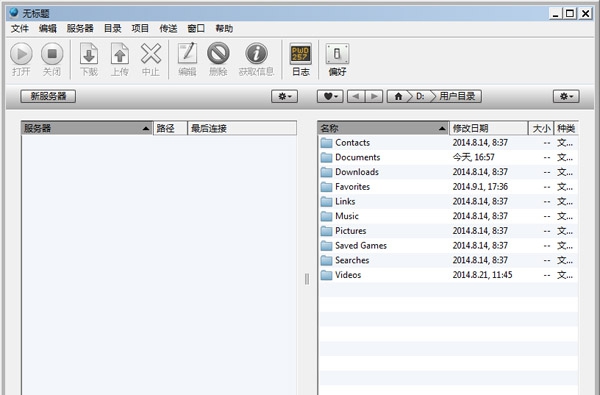This screenshot has width=600, height=395.
Task: Open gear dropdown above server list
Action: pyautogui.click(x=284, y=96)
